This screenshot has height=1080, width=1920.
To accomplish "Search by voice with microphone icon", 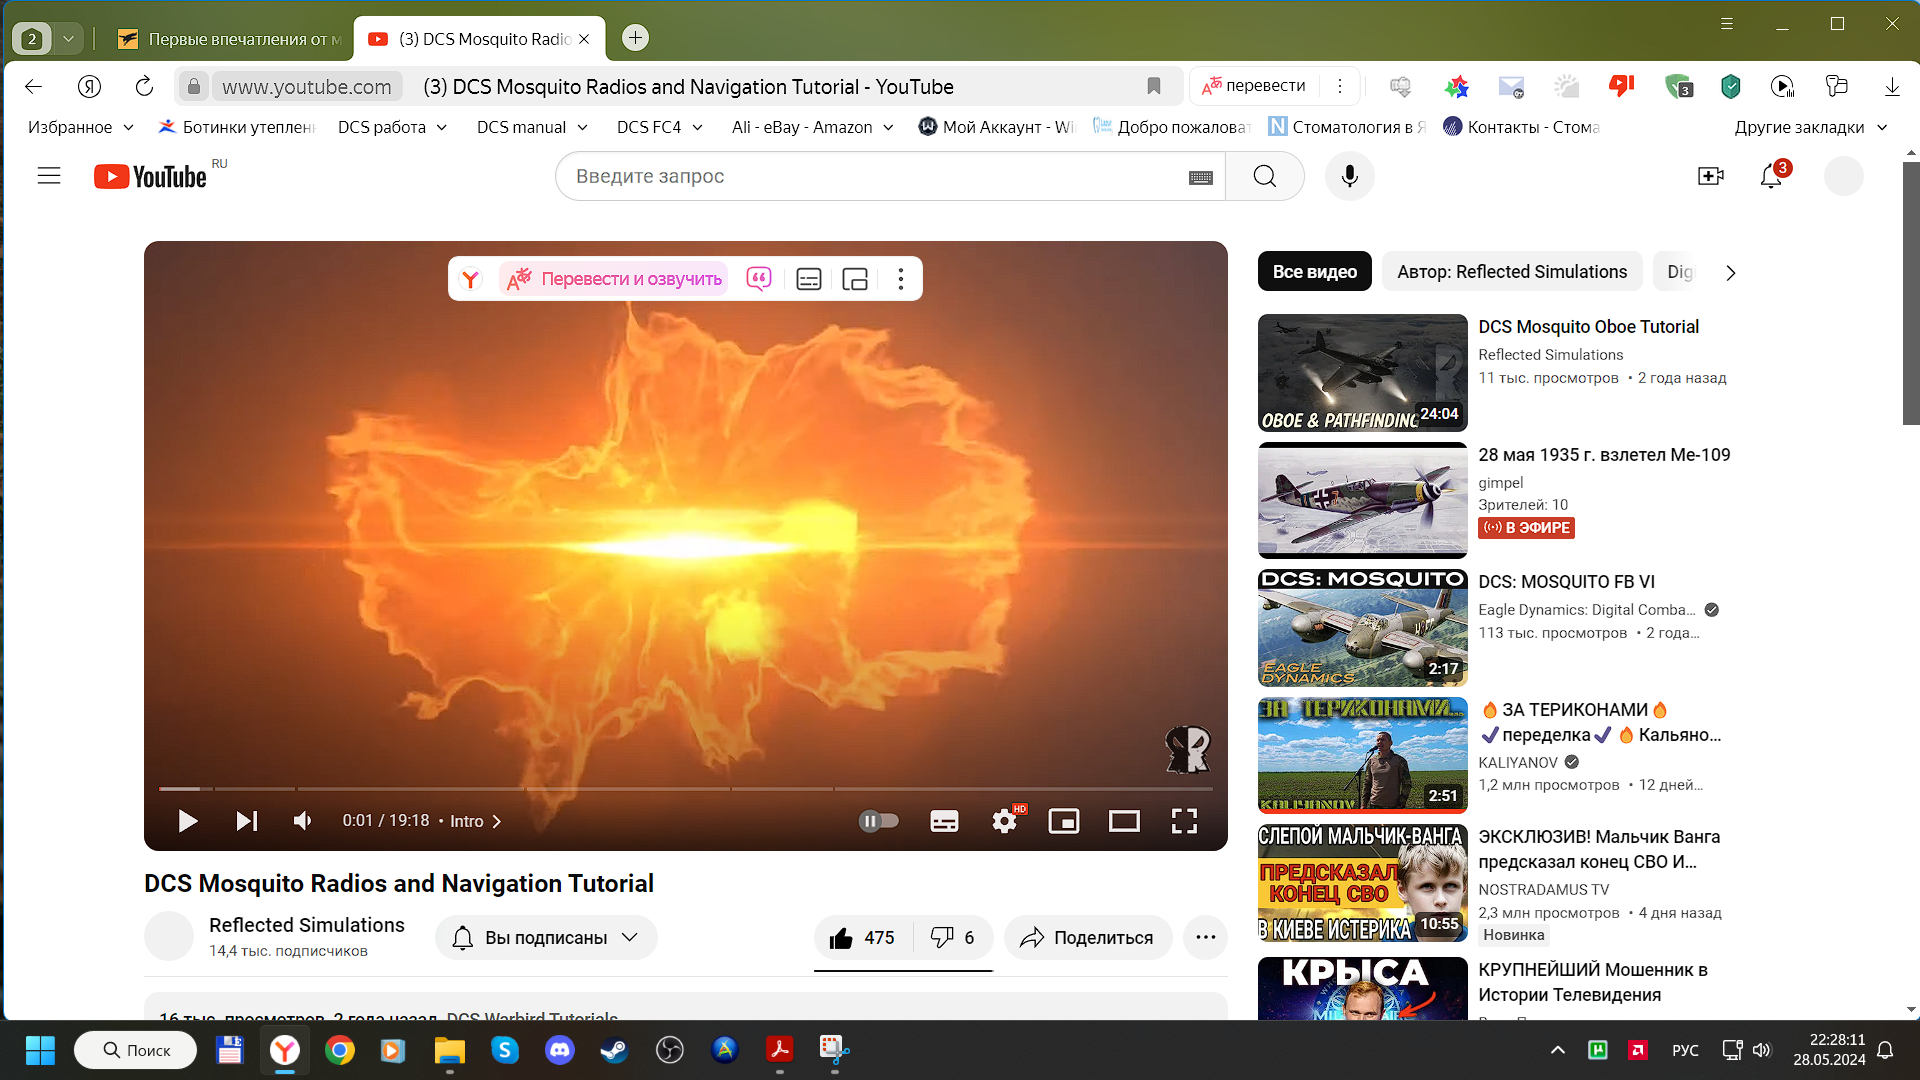I will [1349, 176].
